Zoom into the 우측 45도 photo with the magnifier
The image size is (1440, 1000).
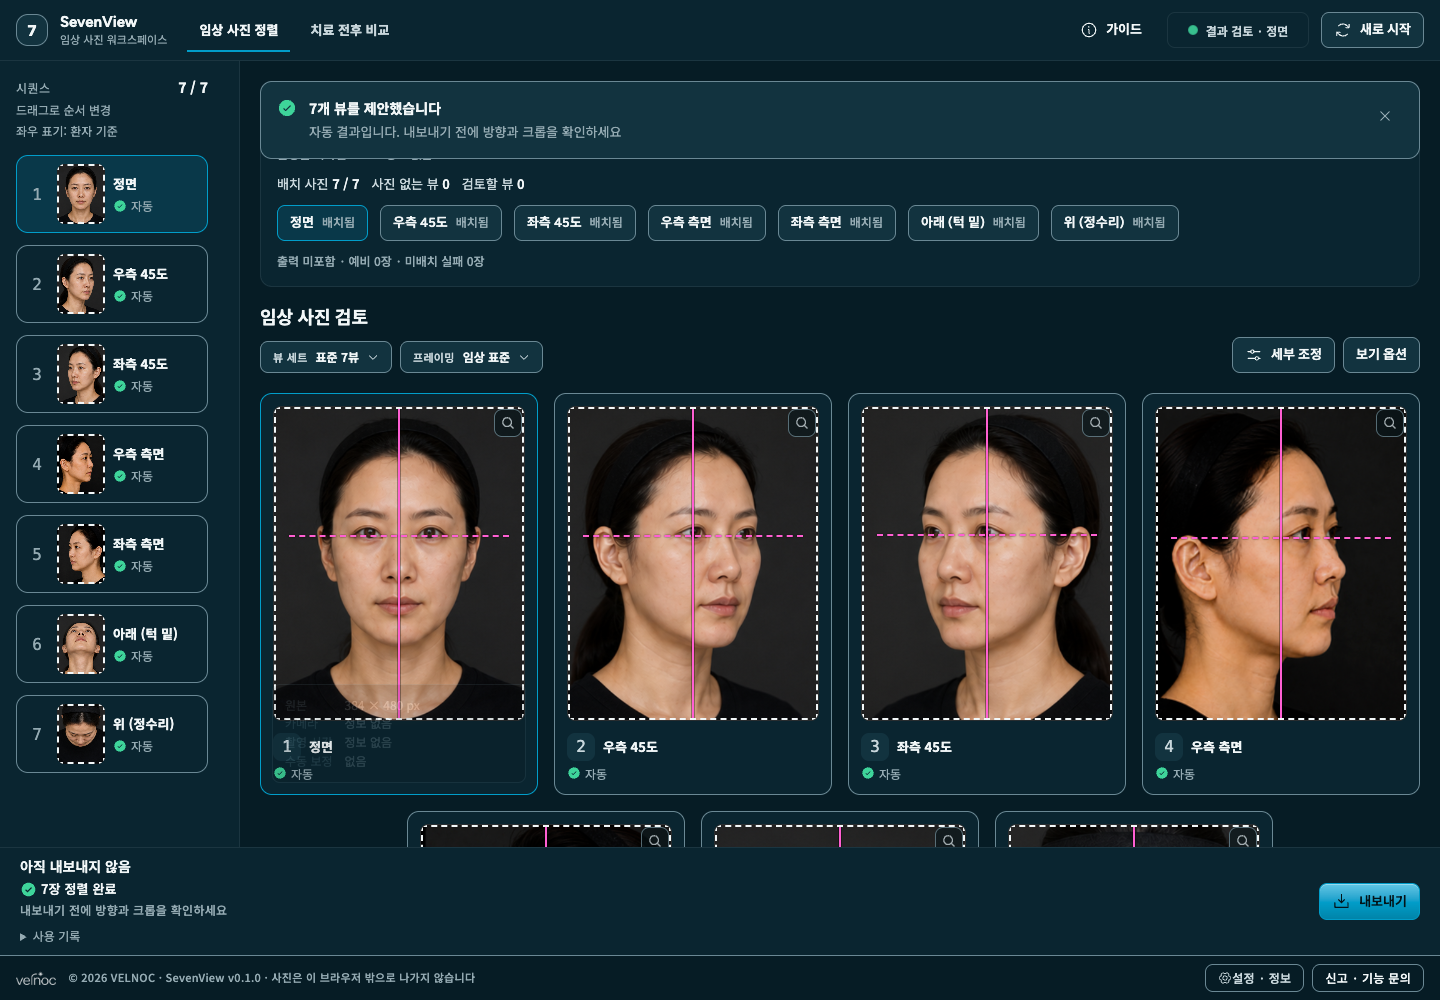pyautogui.click(x=802, y=423)
